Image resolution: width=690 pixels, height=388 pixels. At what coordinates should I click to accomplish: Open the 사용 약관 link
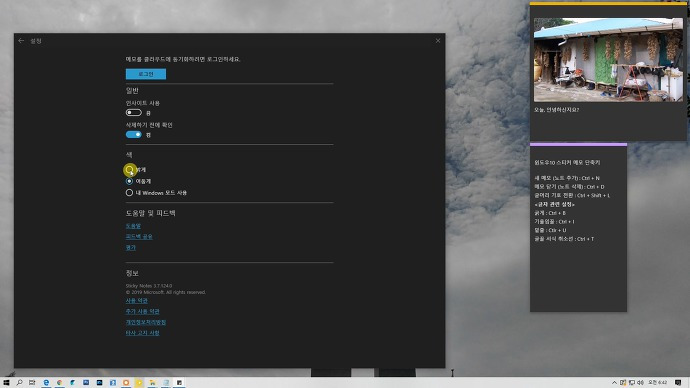[x=136, y=301]
